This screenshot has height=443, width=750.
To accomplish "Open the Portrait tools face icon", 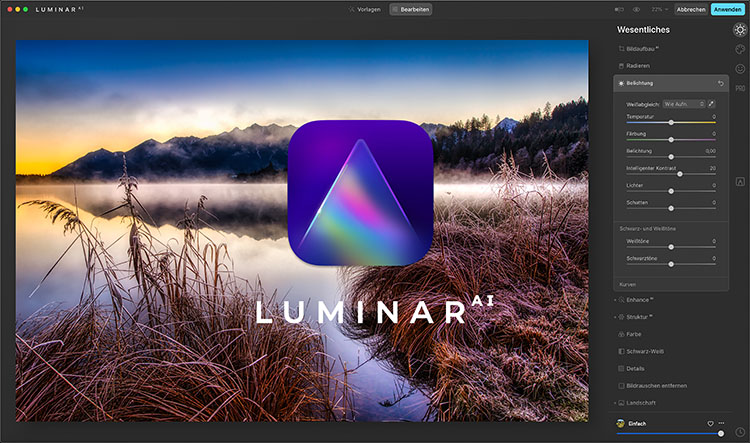I will coord(740,69).
